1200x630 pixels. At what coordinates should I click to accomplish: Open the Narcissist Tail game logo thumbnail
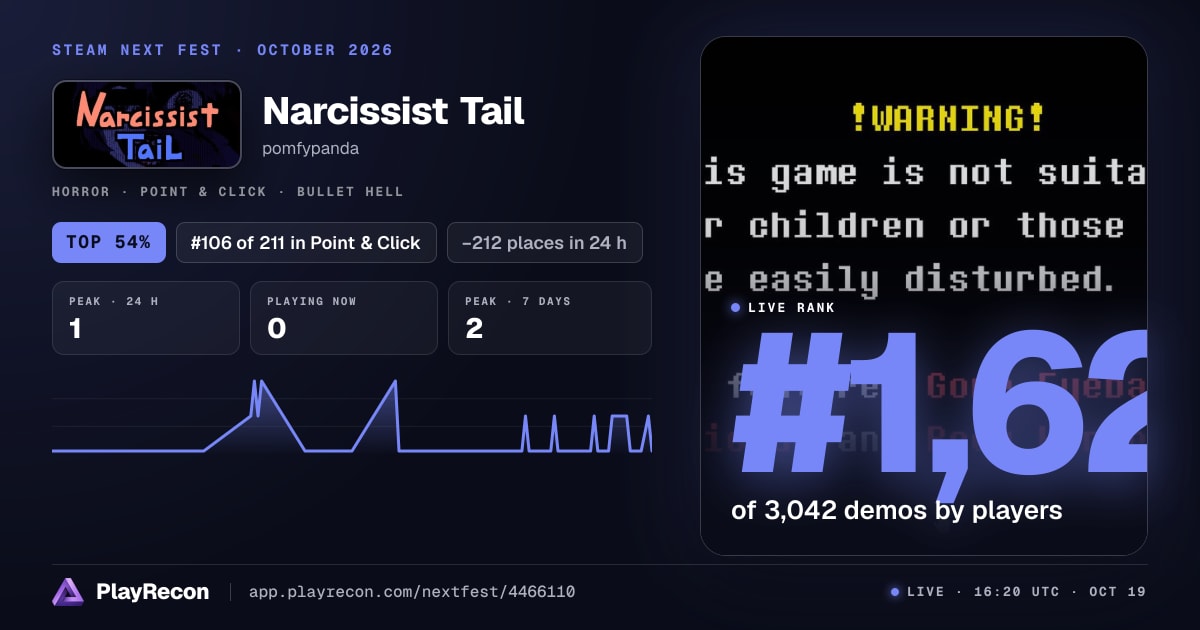pyautogui.click(x=147, y=124)
